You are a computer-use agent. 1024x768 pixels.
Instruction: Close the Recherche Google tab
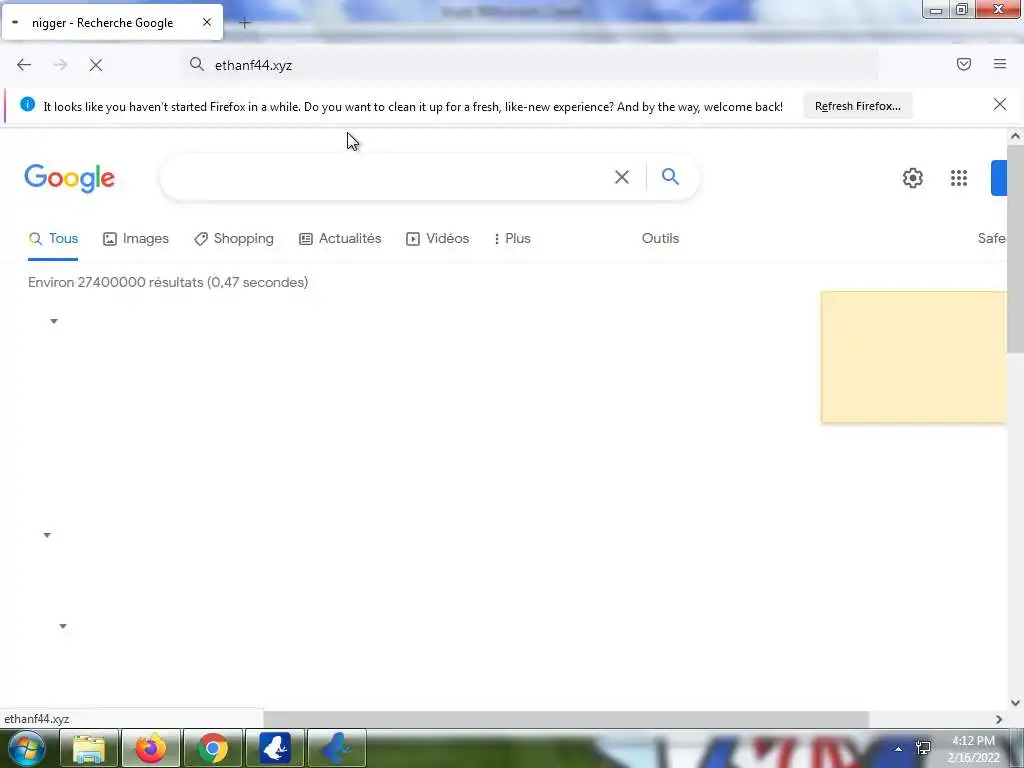(x=207, y=22)
